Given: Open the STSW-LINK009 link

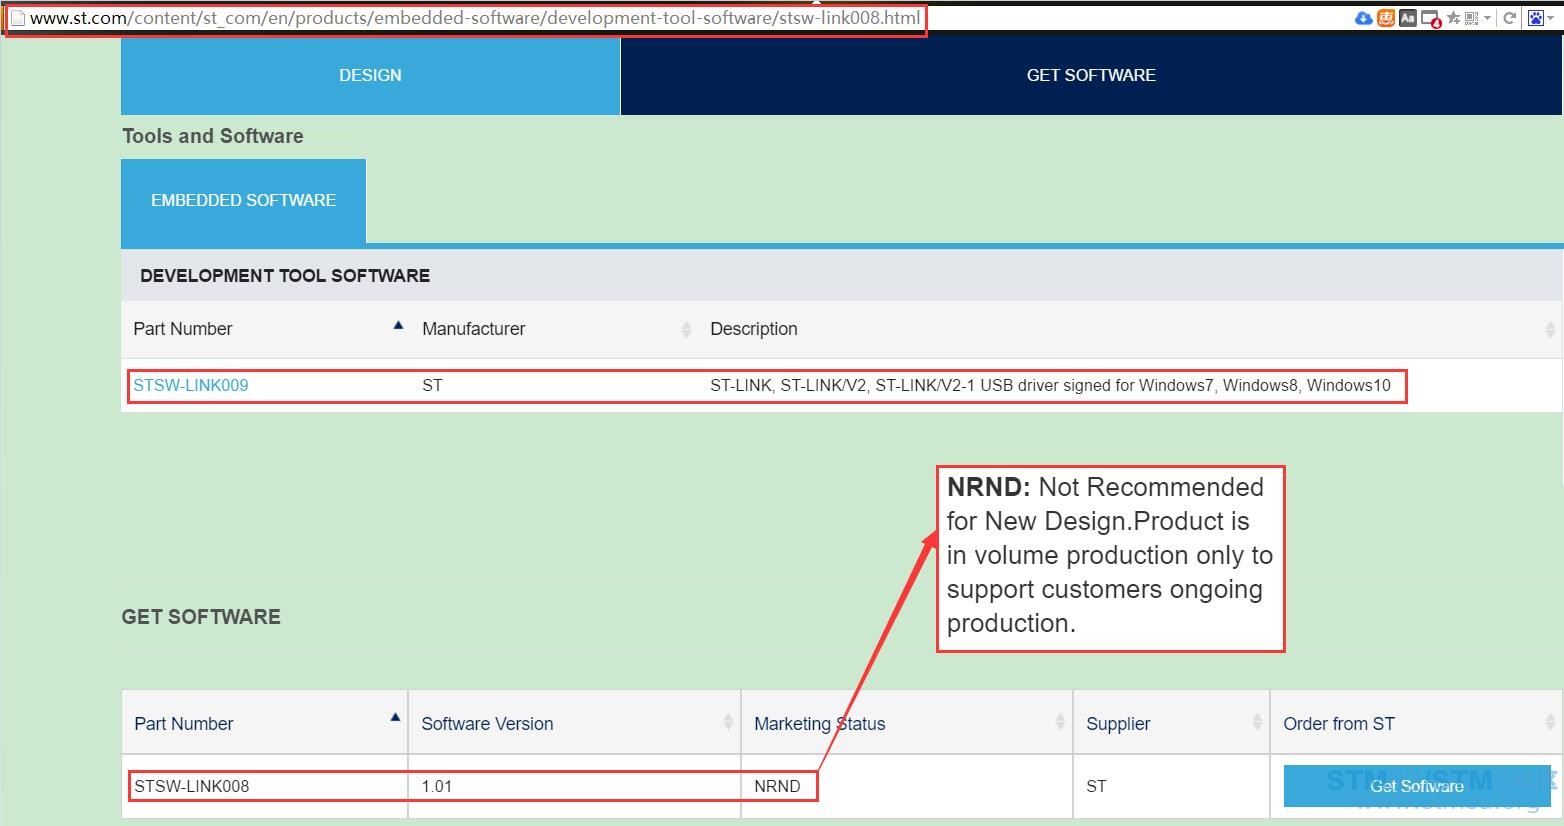Looking at the screenshot, I should pos(191,385).
